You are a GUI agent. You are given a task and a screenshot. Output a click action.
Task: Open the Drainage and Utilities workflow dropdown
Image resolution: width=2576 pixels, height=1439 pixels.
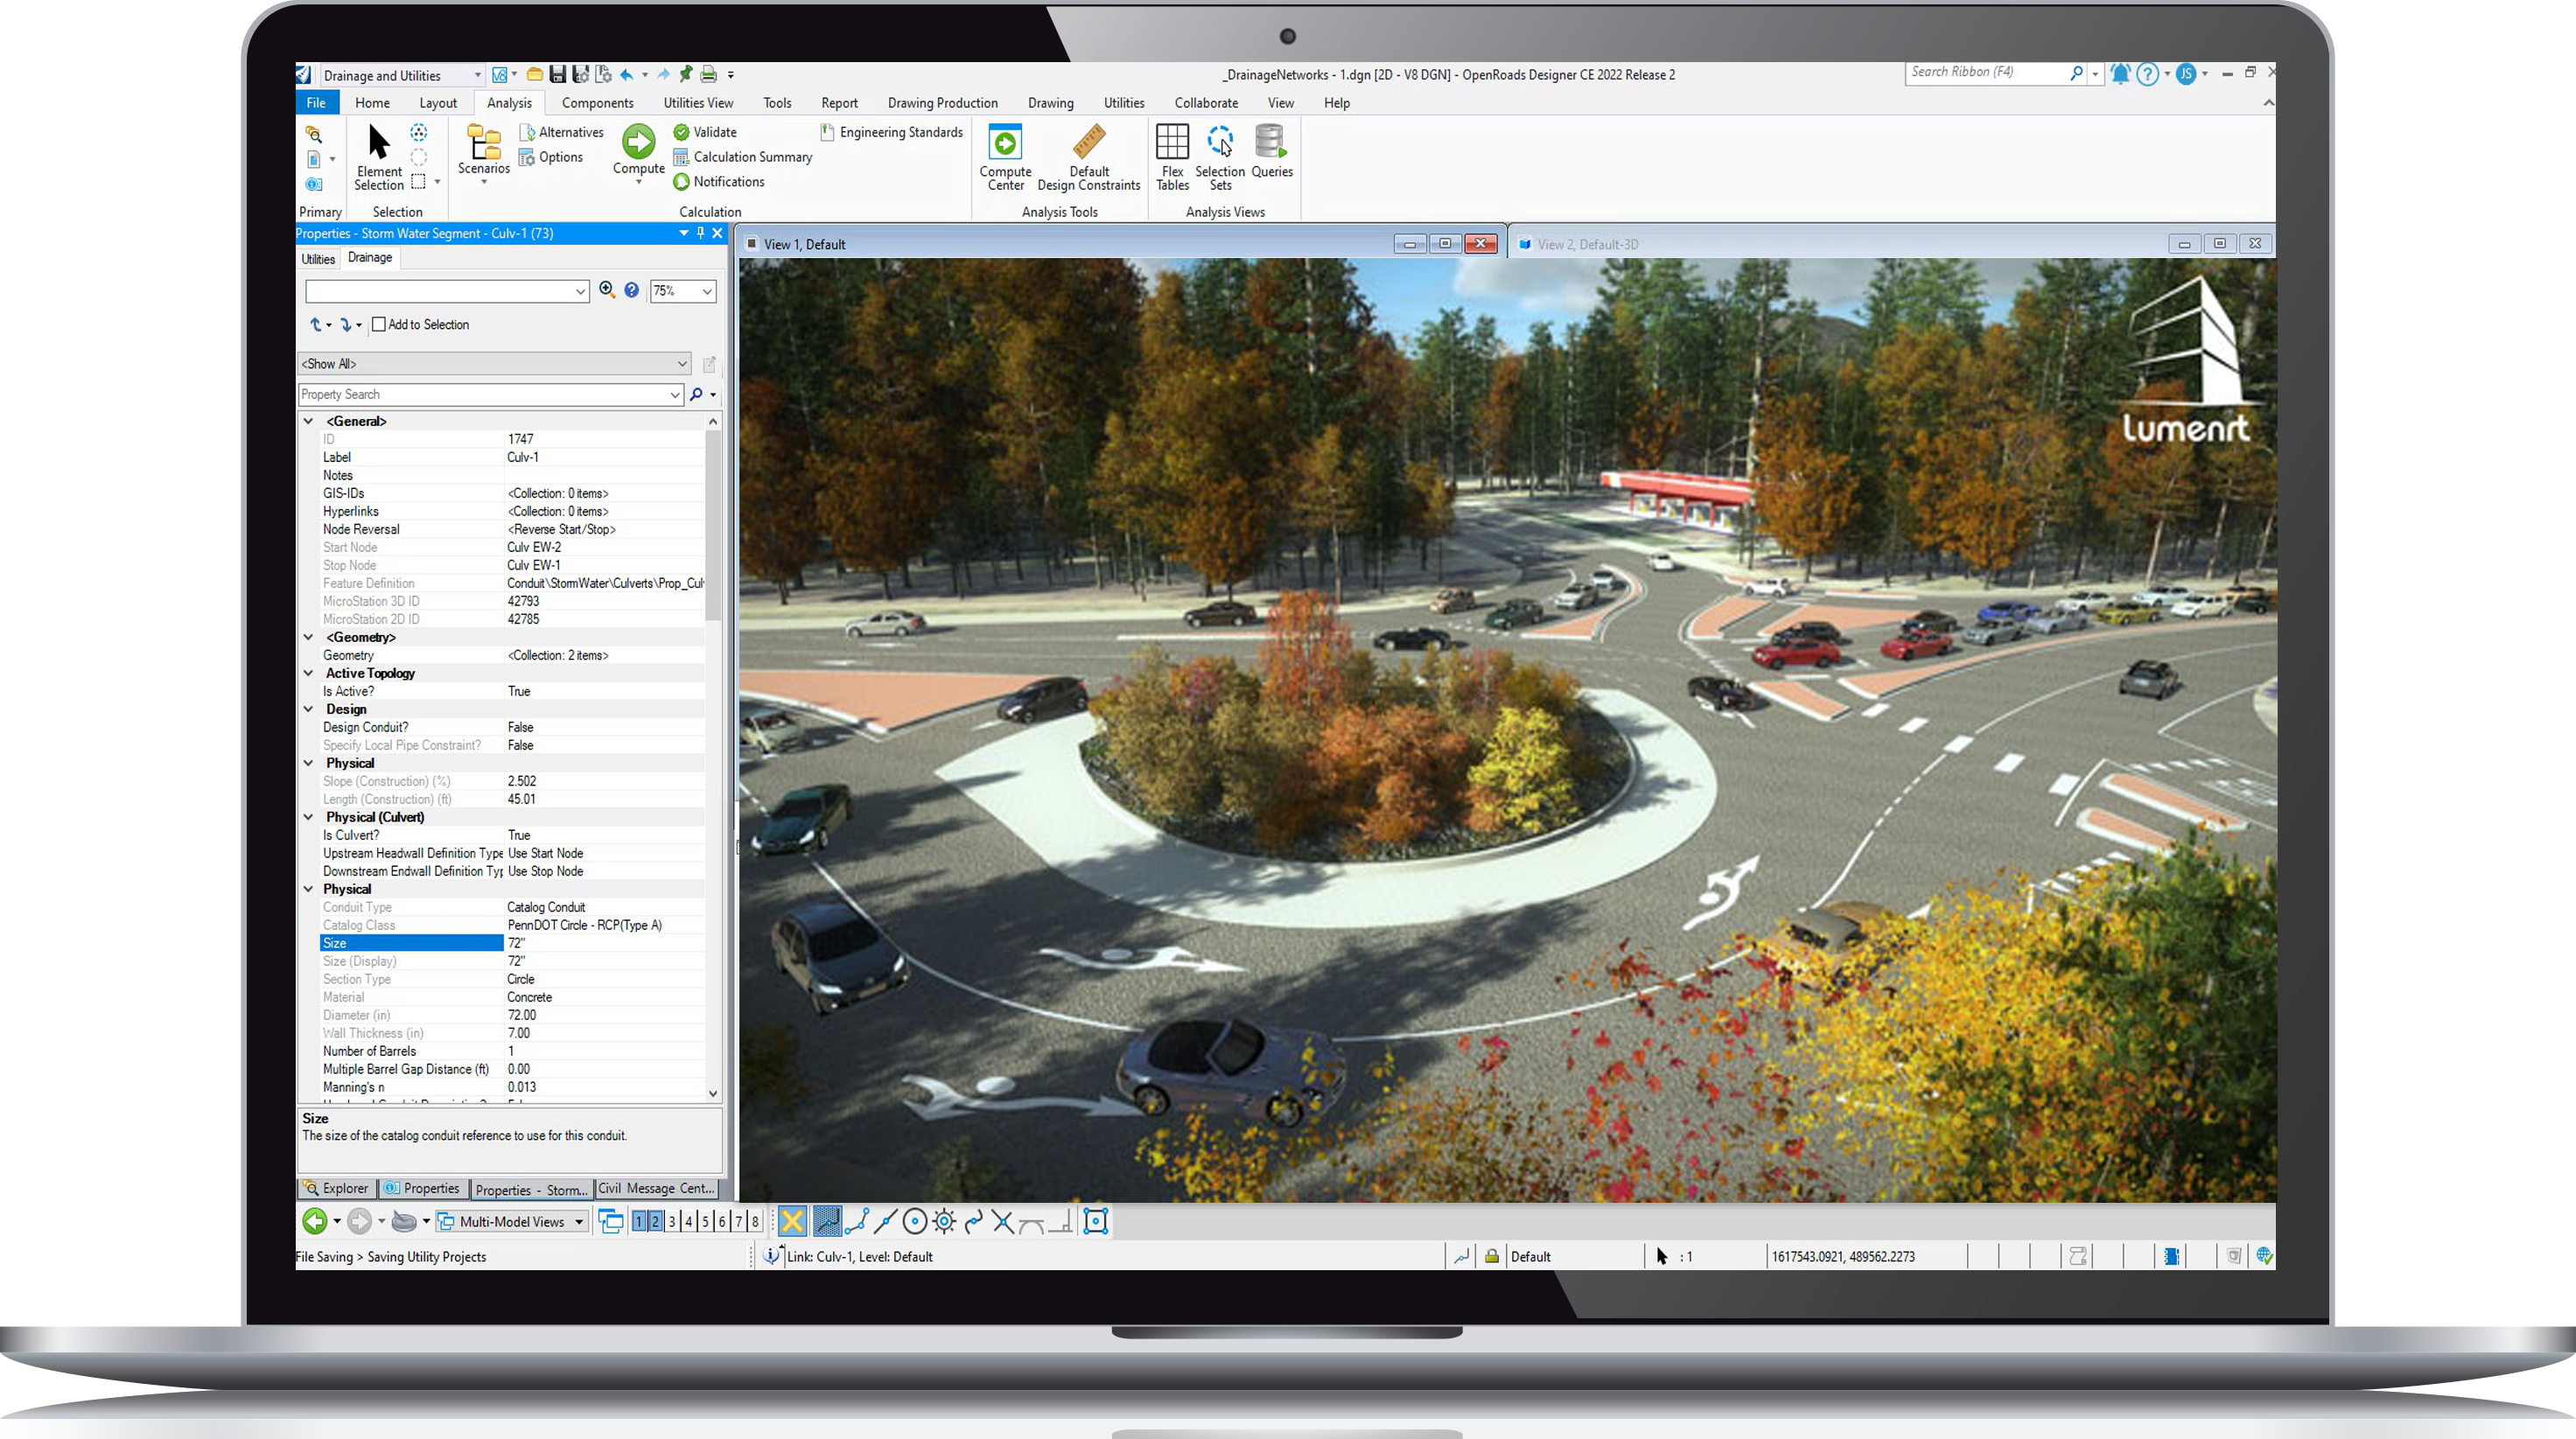(478, 74)
